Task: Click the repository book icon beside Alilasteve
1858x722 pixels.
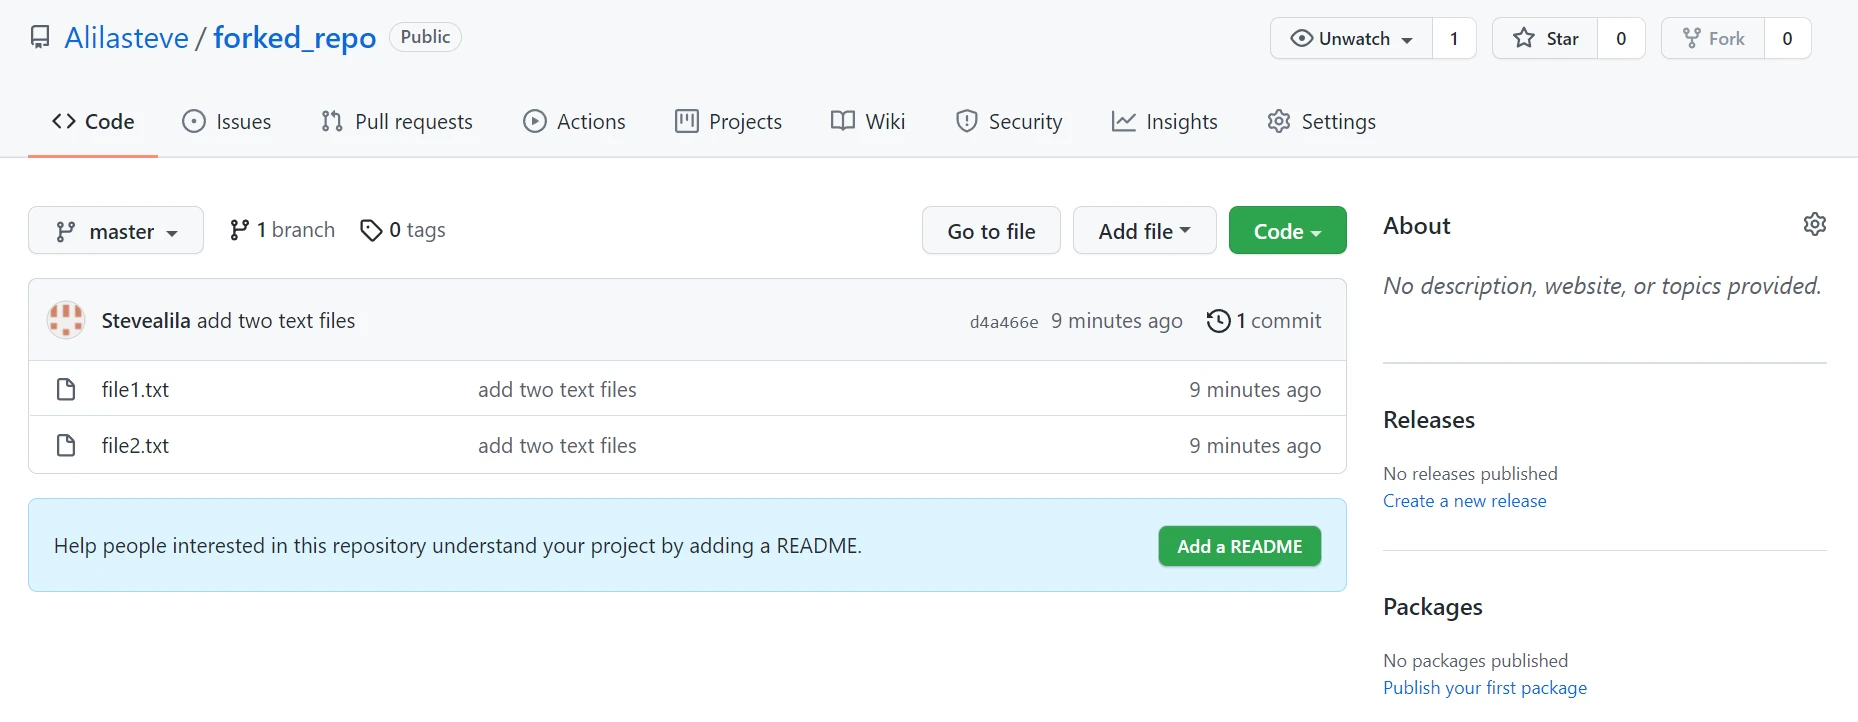Action: pyautogui.click(x=40, y=38)
